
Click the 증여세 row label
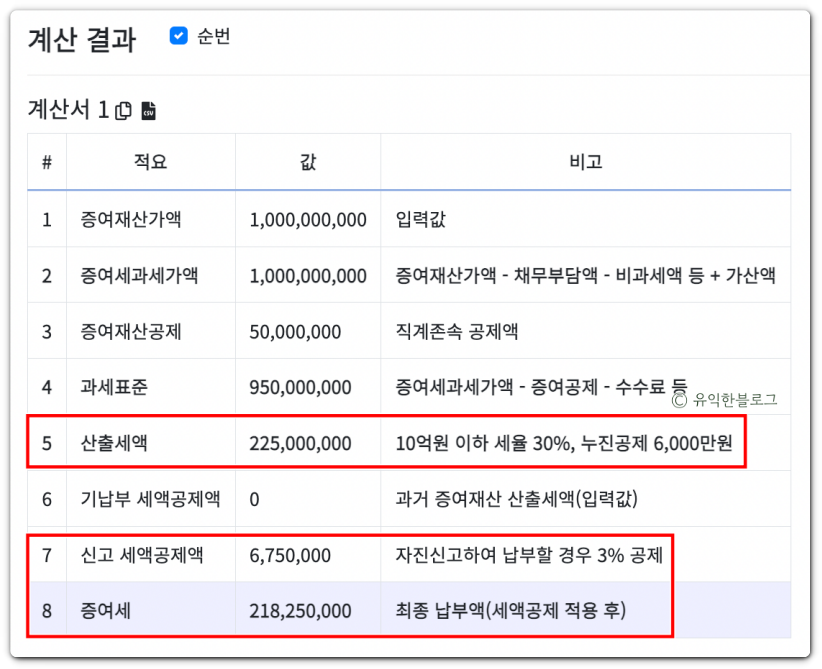(x=105, y=611)
